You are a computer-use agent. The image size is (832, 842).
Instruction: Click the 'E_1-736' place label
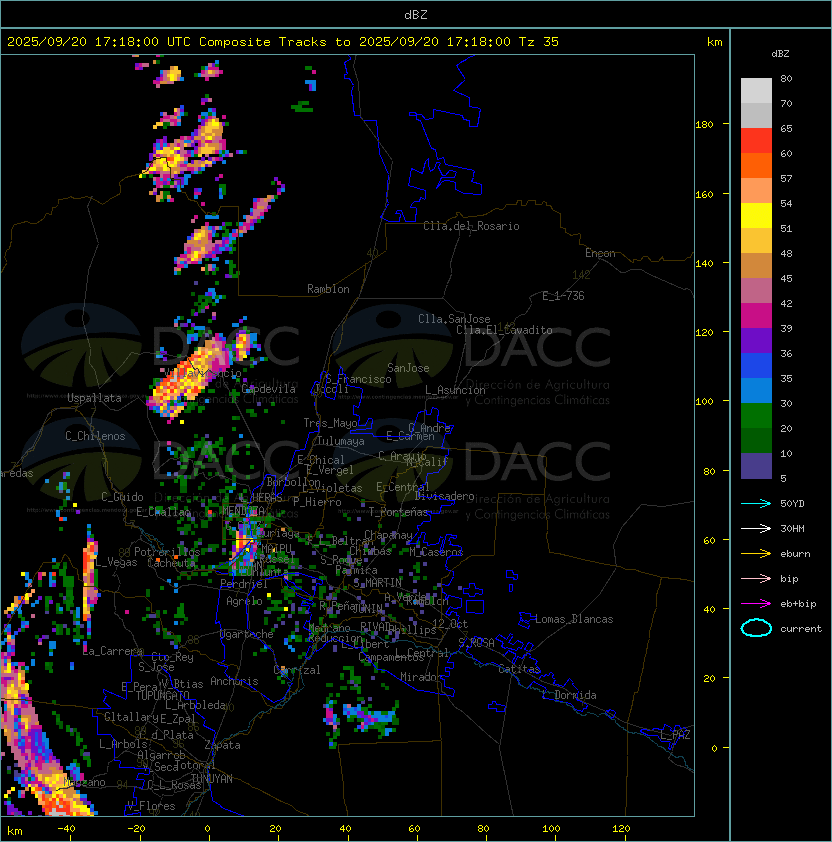coord(563,296)
